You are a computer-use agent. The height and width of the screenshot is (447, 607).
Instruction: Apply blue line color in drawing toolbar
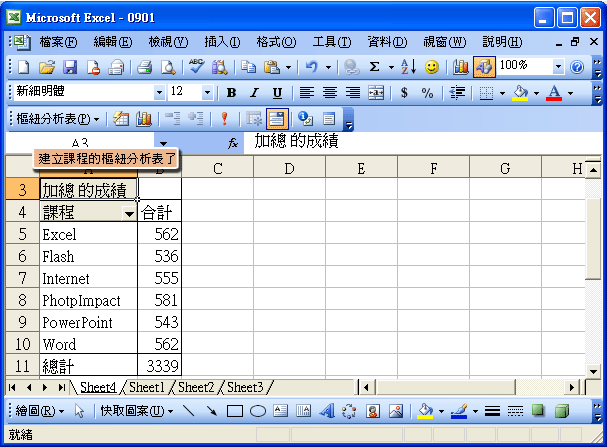coord(459,411)
